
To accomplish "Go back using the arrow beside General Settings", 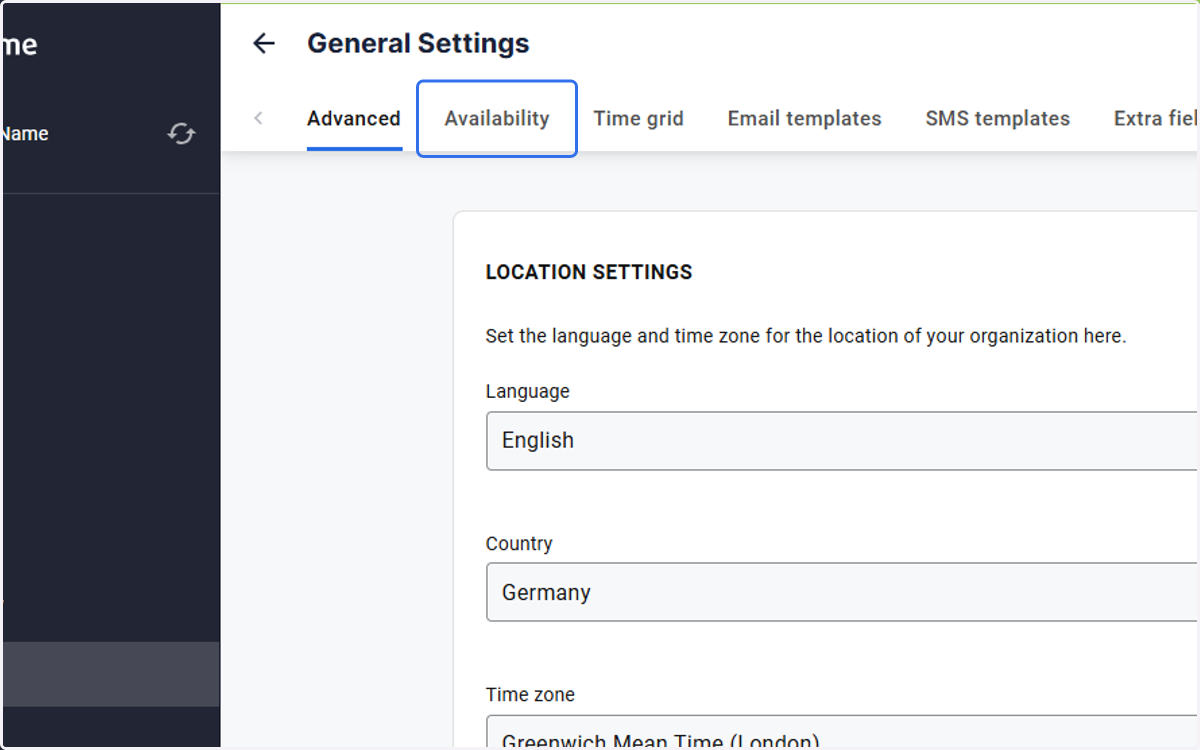I will click(263, 43).
